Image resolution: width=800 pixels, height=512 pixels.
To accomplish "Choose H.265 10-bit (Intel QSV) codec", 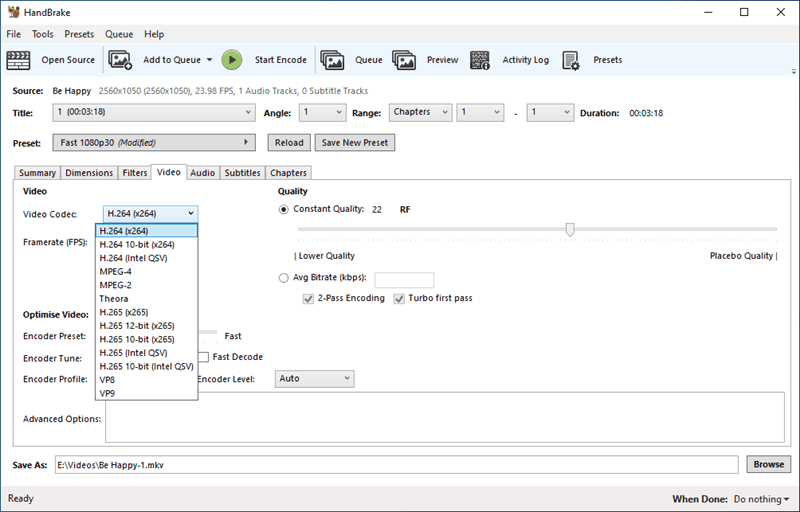I will pyautogui.click(x=146, y=366).
